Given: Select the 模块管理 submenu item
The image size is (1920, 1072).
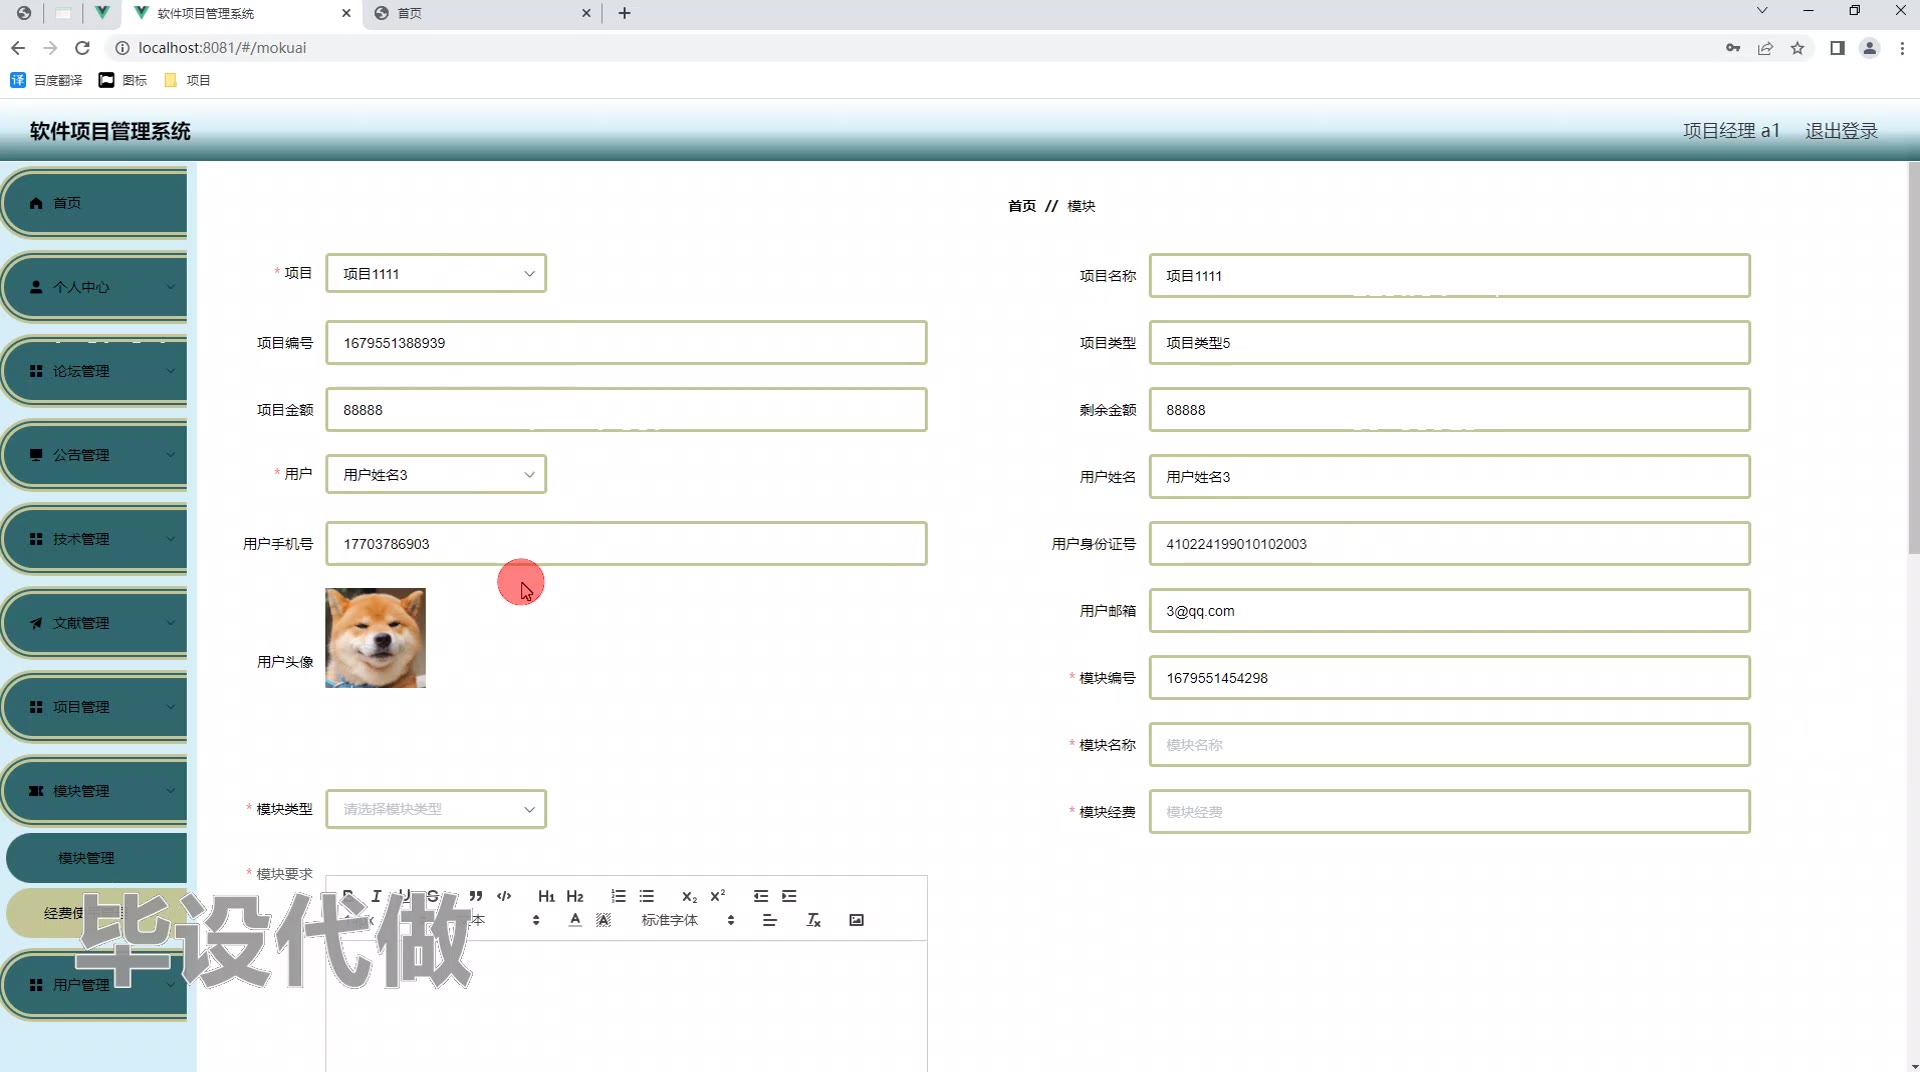Looking at the screenshot, I should pos(96,858).
